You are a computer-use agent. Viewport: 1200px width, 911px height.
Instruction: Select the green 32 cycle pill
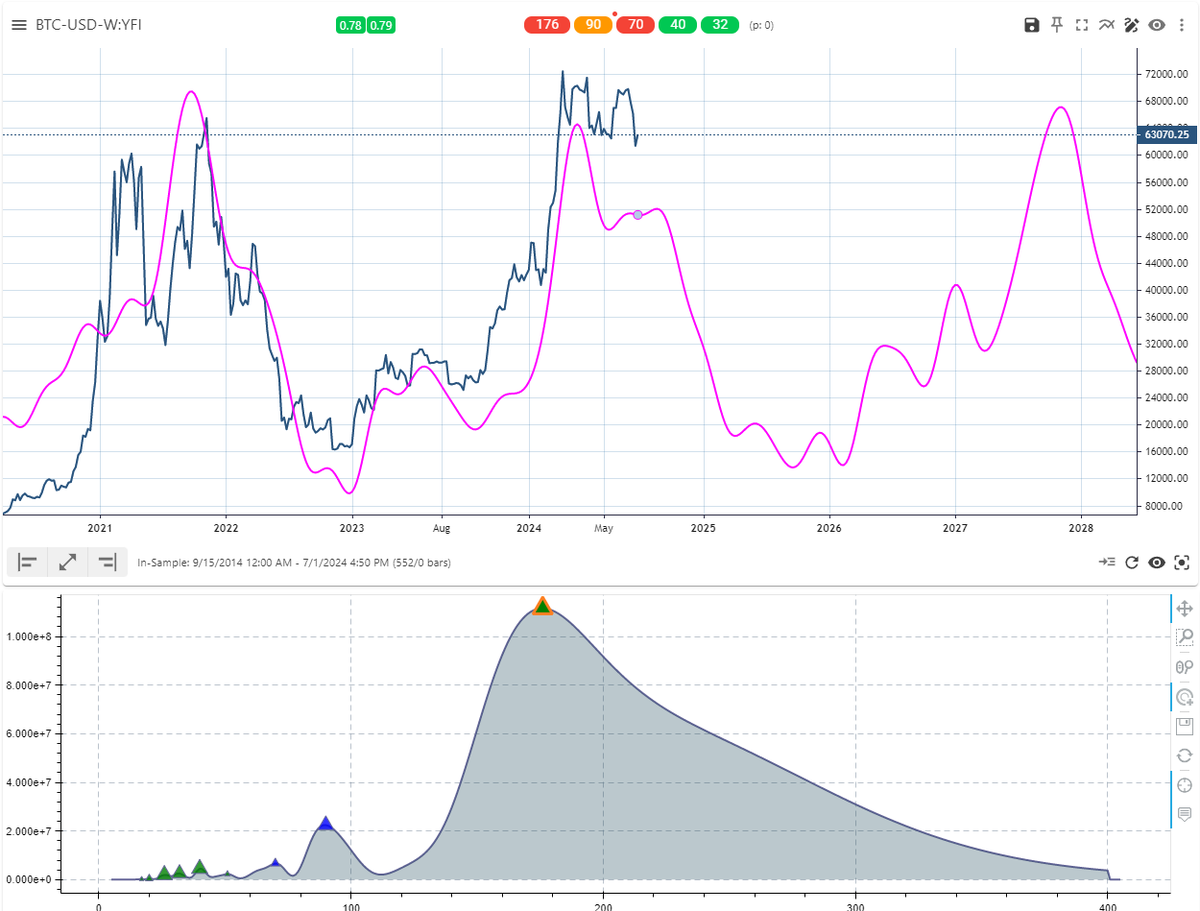pyautogui.click(x=721, y=25)
